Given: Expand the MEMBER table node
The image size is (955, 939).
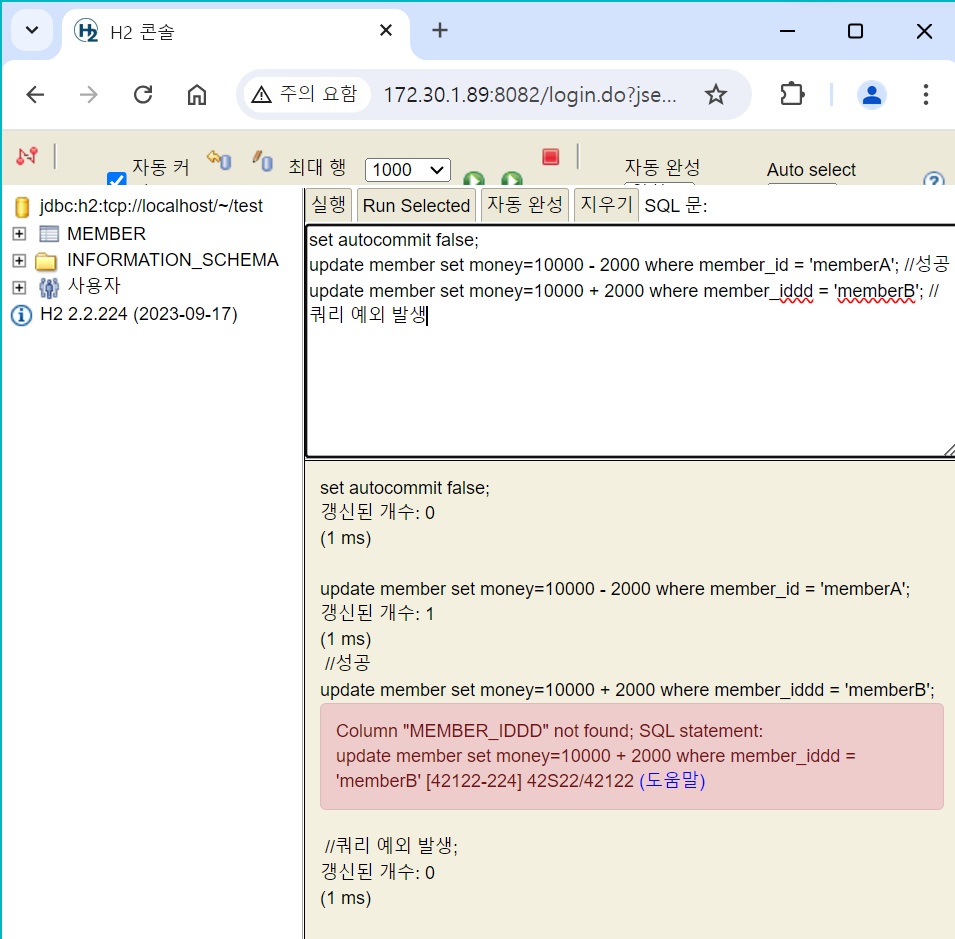Looking at the screenshot, I should (x=19, y=234).
